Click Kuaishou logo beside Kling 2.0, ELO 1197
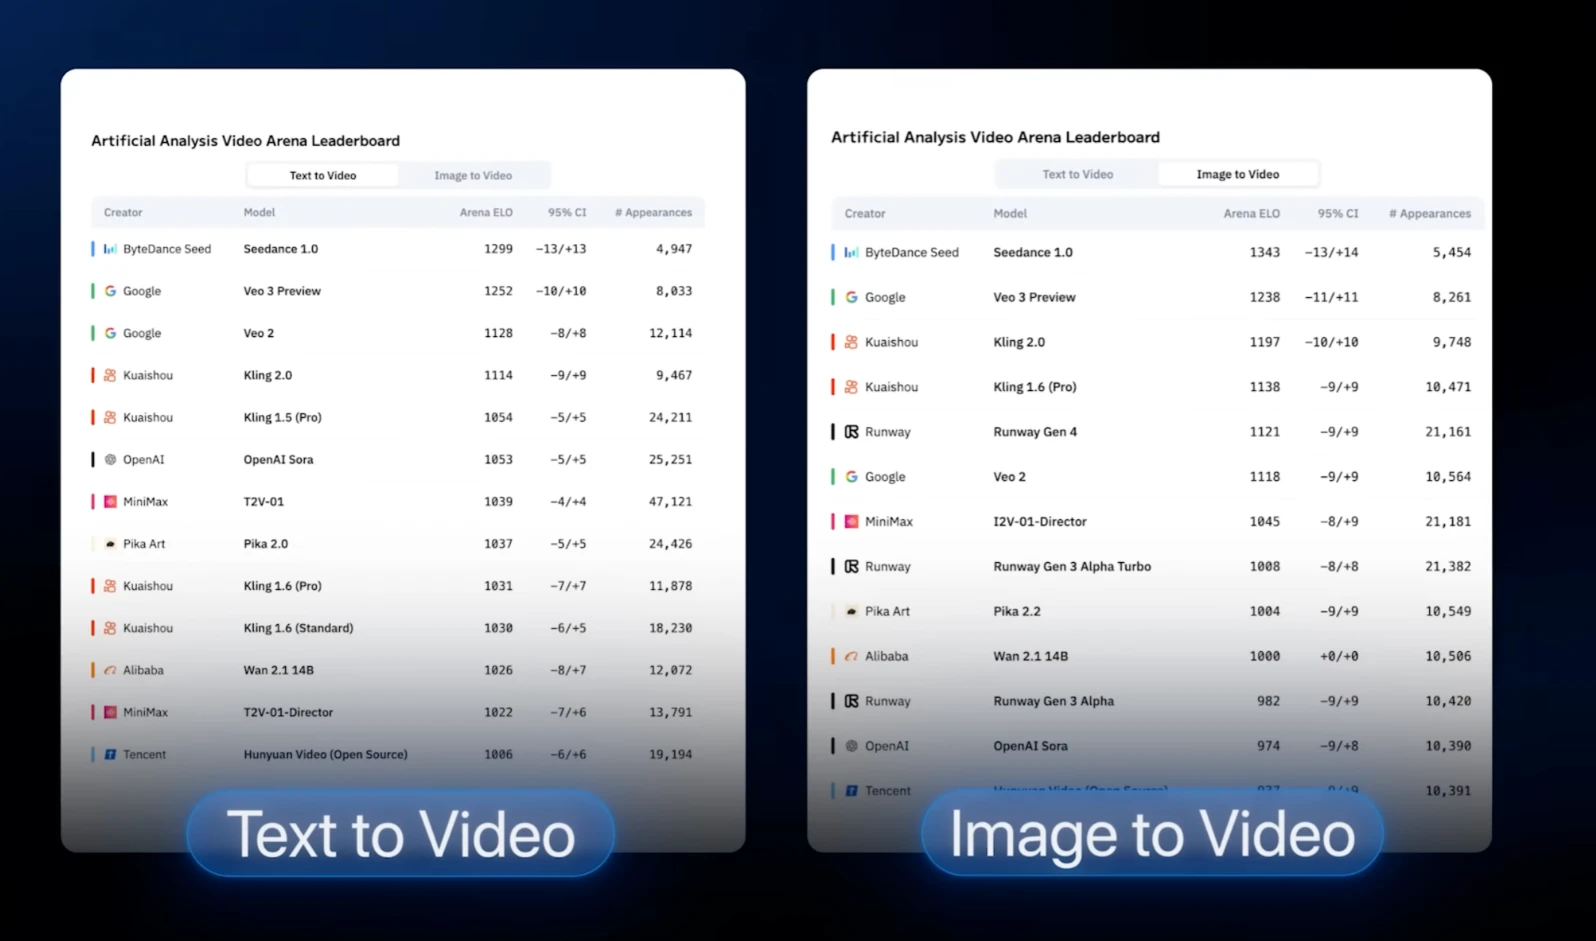Screen dimensions: 1596x941 click(x=851, y=342)
